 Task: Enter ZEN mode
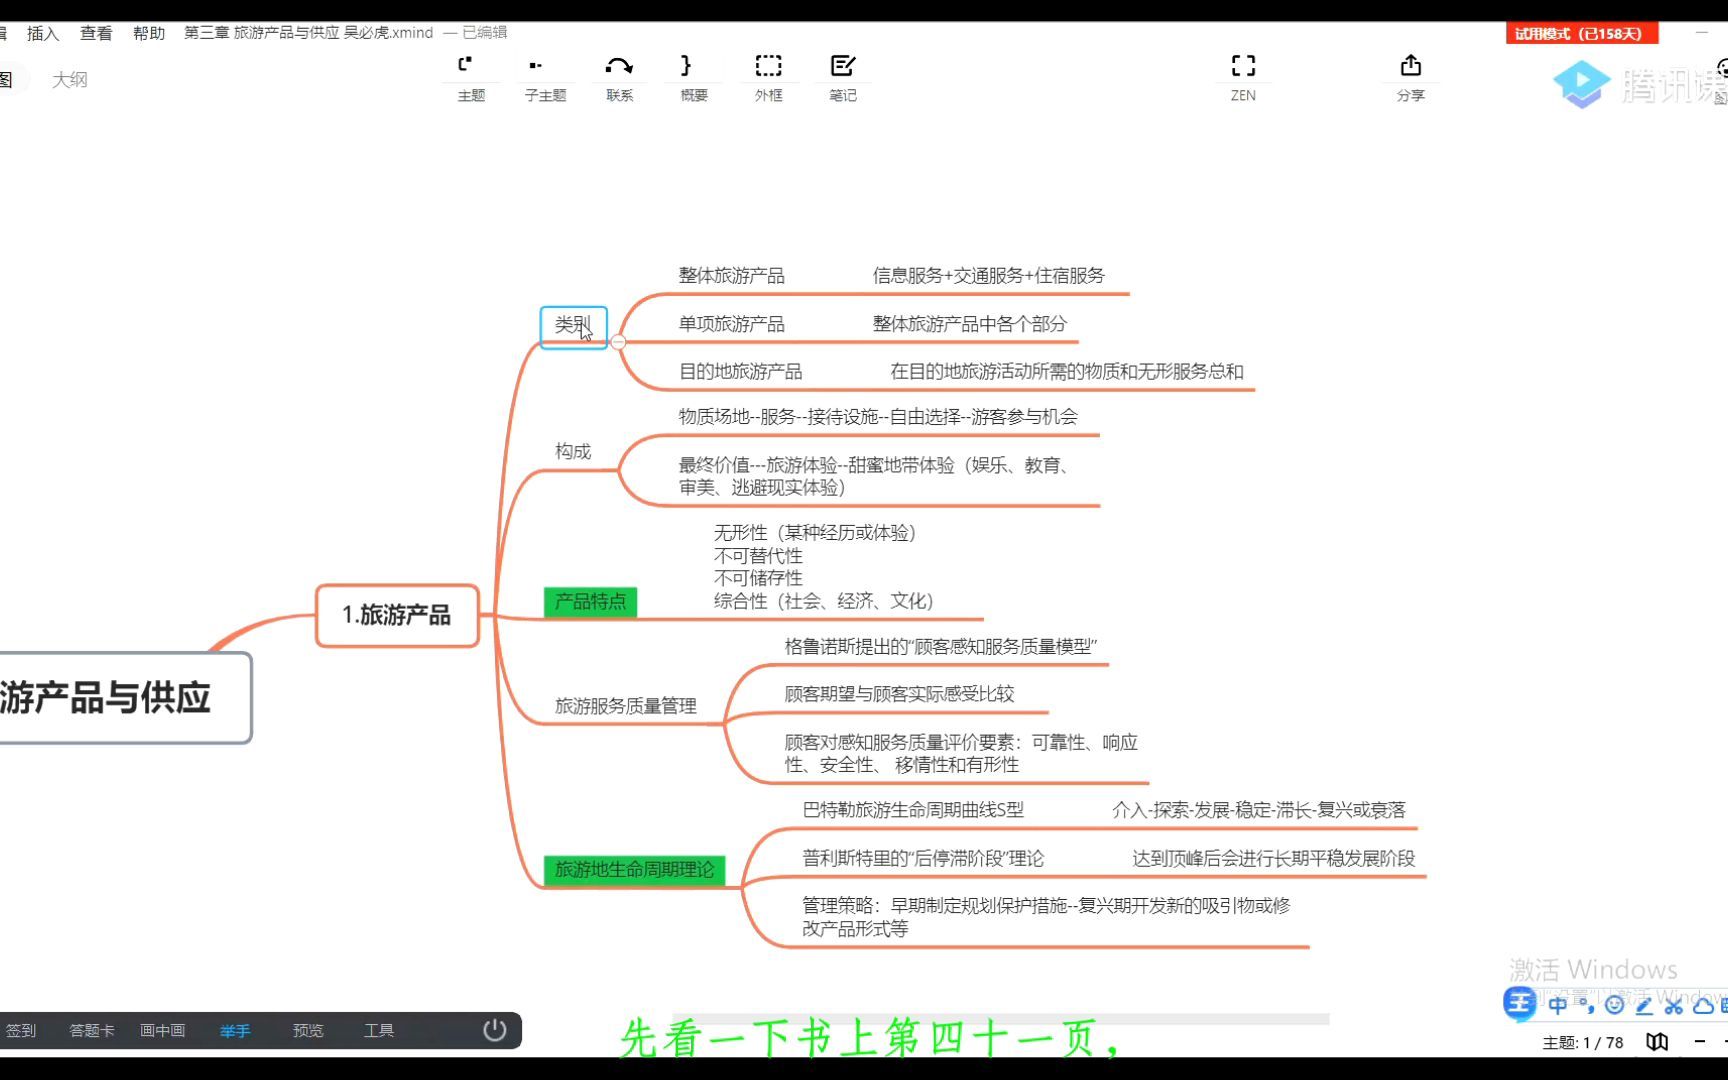[x=1243, y=78]
